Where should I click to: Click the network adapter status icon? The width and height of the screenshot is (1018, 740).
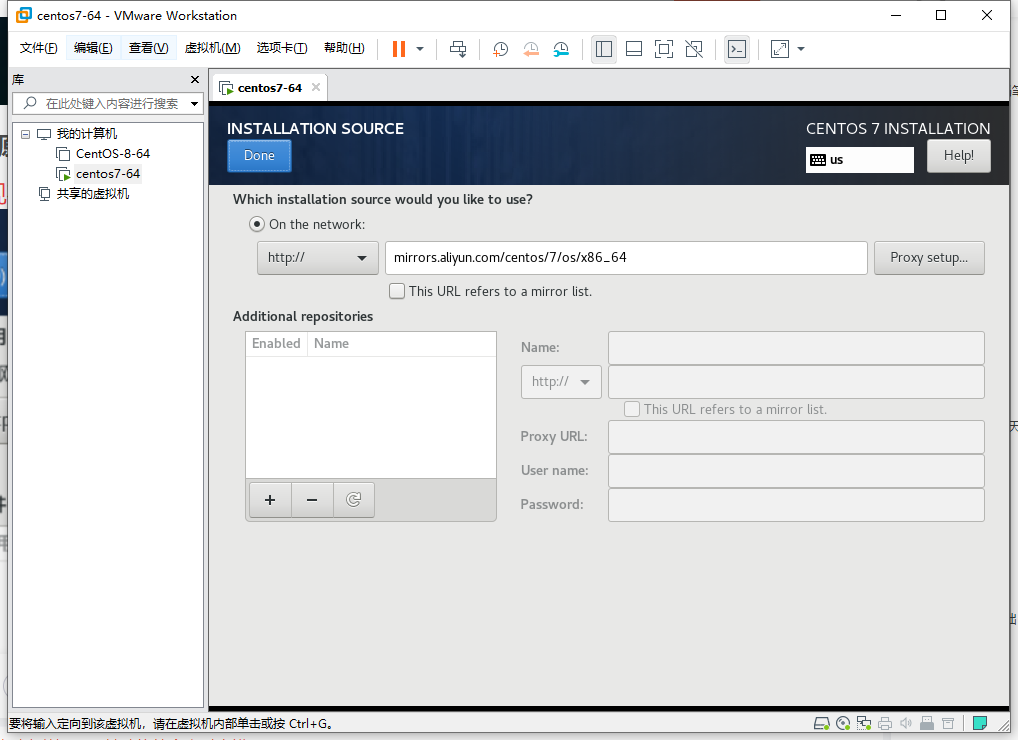864,723
